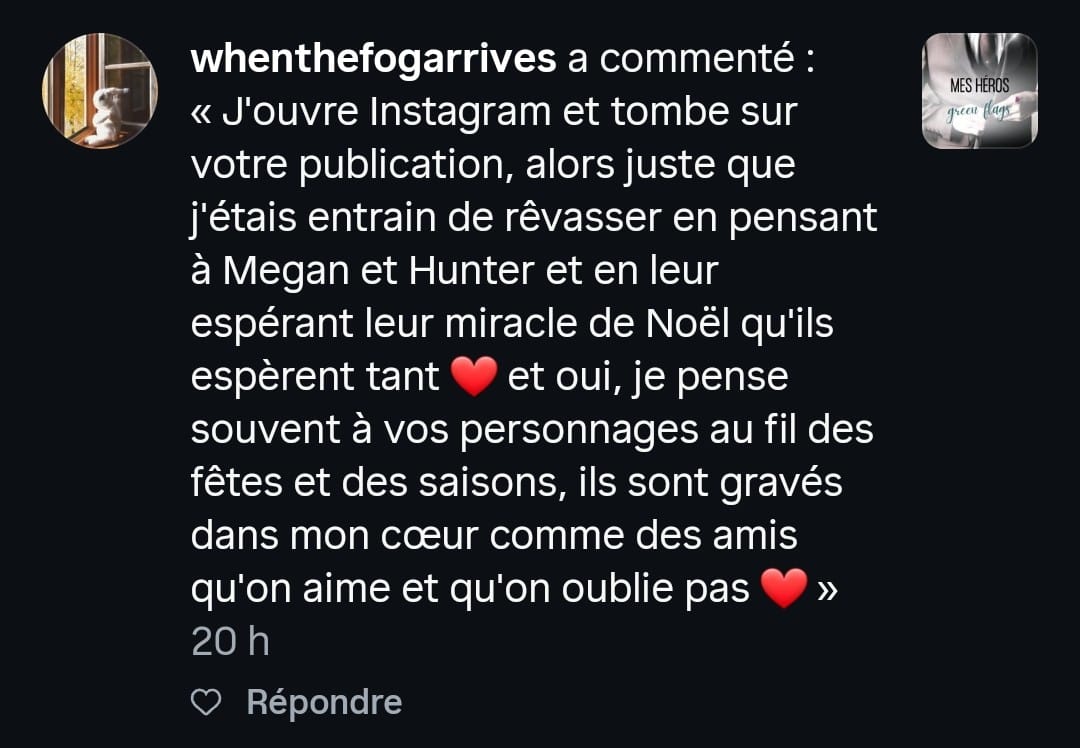This screenshot has width=1080, height=748.
Task: Tap the 'green flags' script on the thumbnail
Action: (979, 111)
